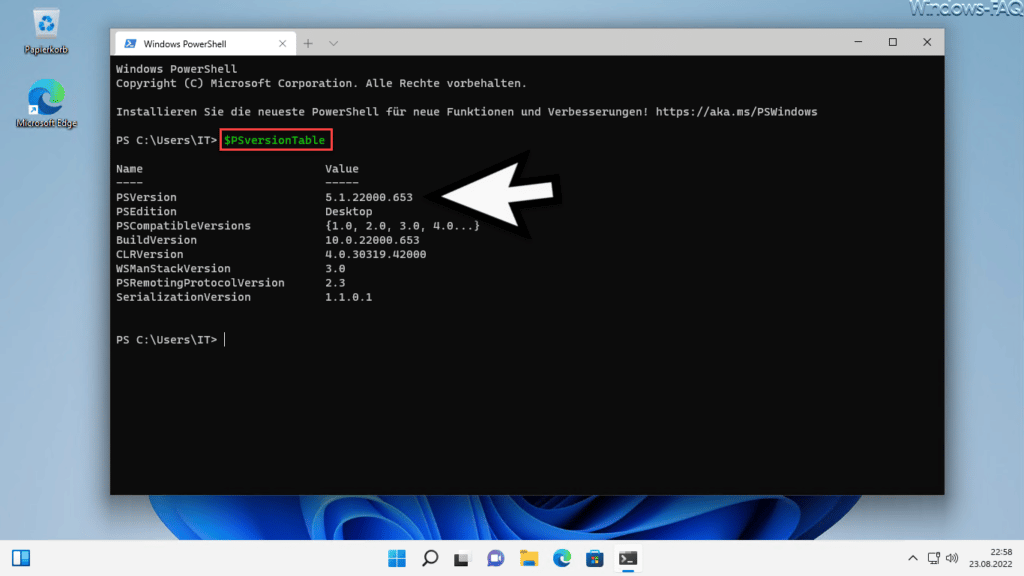The width and height of the screenshot is (1024, 576).
Task: Open the Windows Start menu
Action: click(x=396, y=558)
